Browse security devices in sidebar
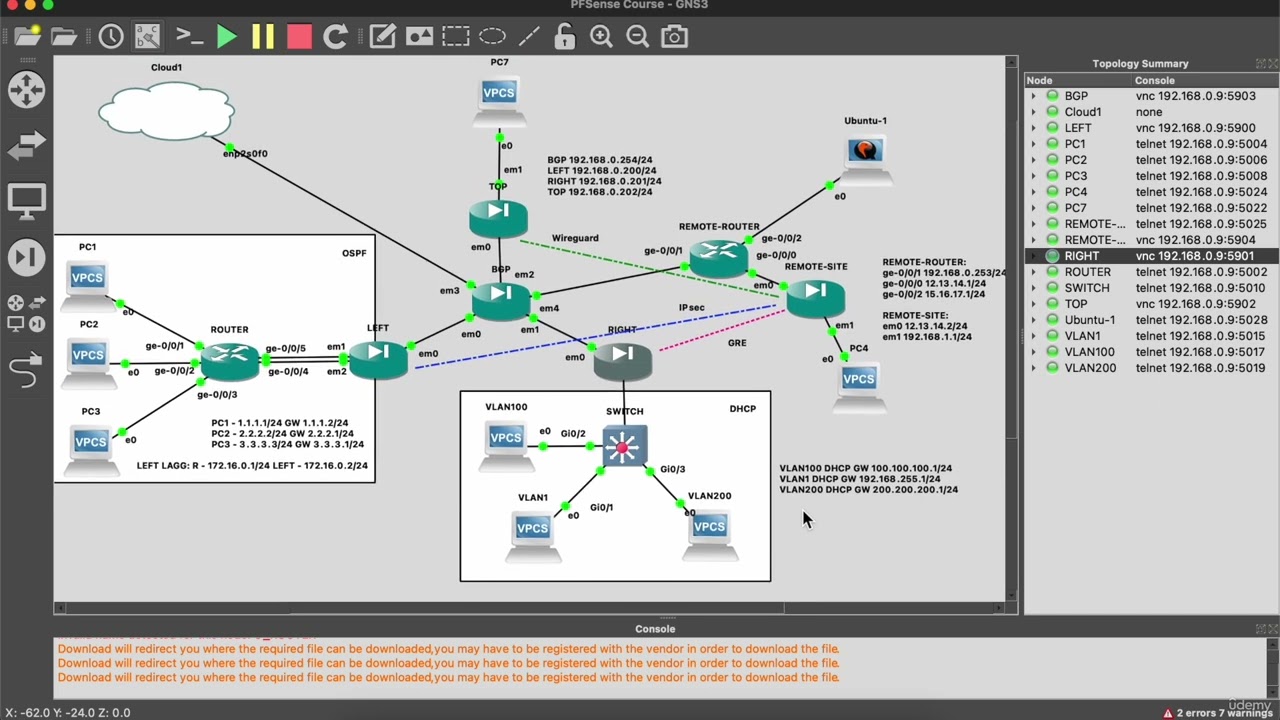The width and height of the screenshot is (1280, 720). [26, 257]
